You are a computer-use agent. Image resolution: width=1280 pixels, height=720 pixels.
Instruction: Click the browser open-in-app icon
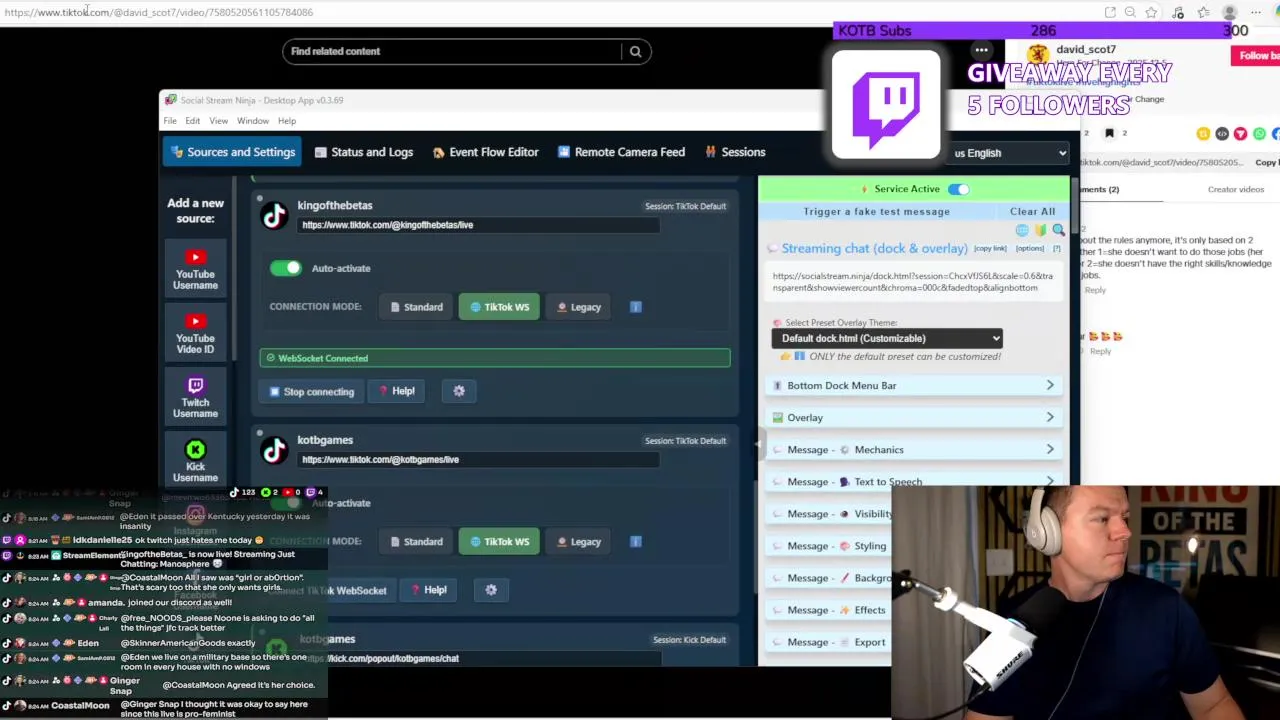[1110, 12]
